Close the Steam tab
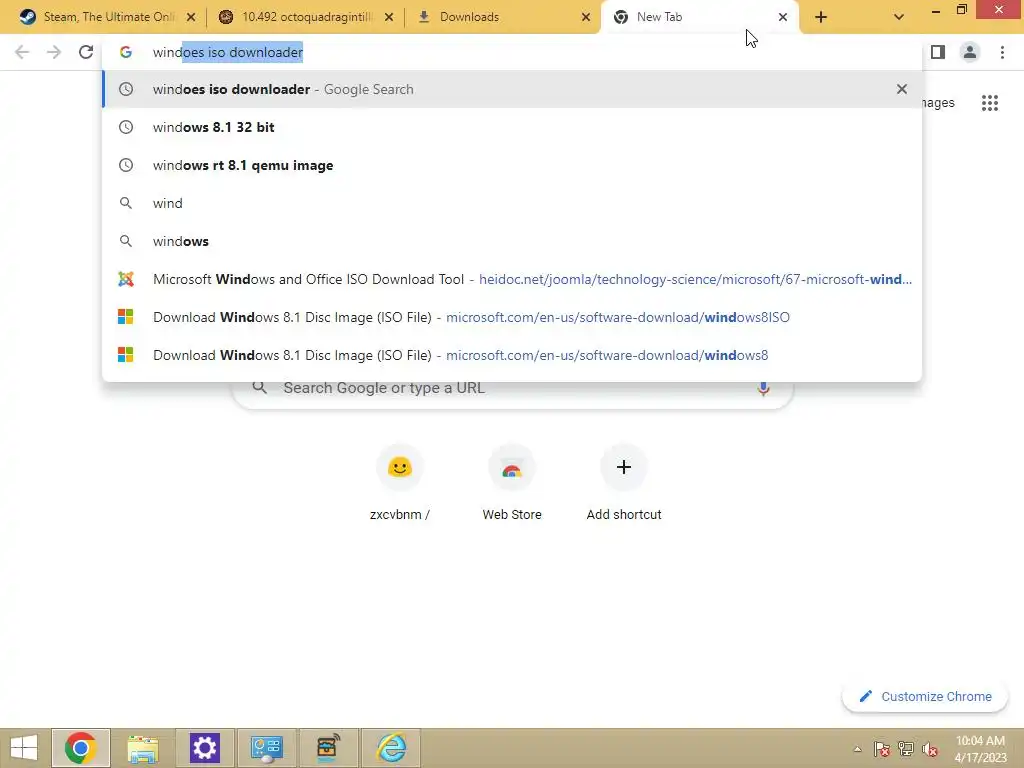1024x768 pixels. [x=191, y=17]
